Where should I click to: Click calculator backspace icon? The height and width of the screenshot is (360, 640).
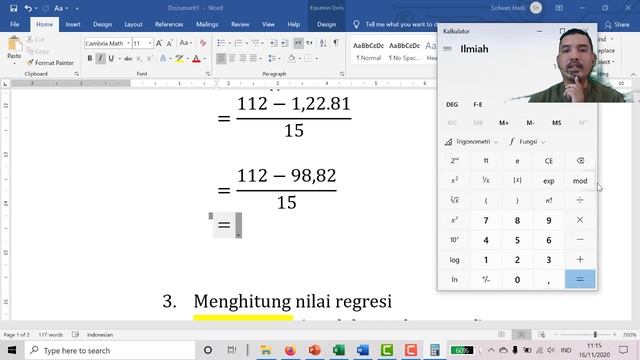click(x=580, y=160)
